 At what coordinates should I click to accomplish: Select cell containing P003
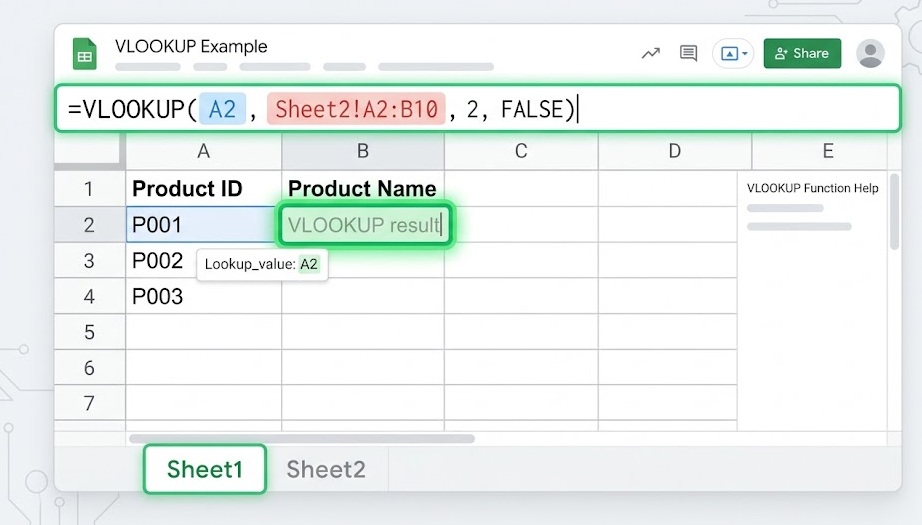(203, 296)
